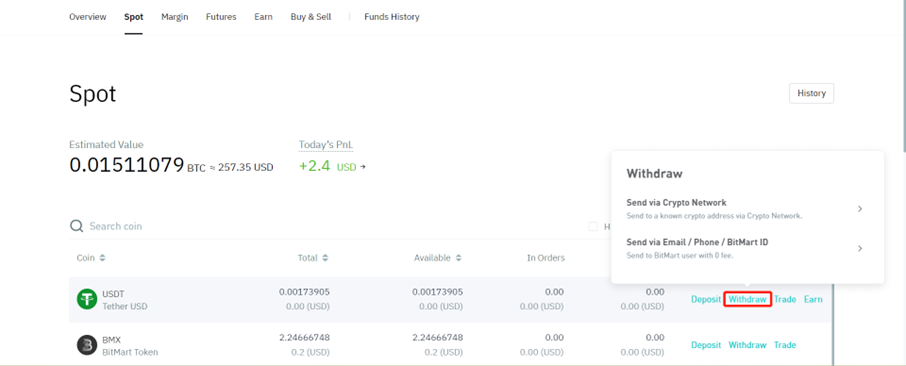
Task: Click Trade link for BMX row
Action: (x=785, y=345)
